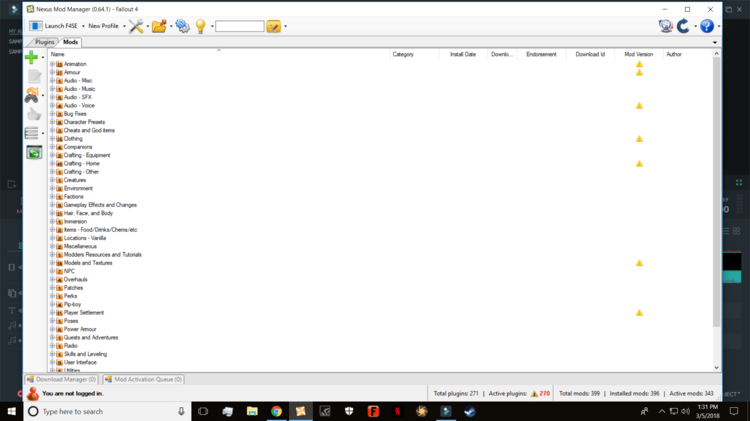750x421 pixels.
Task: Click the warning icon on Audio - Voice row
Action: tap(639, 106)
